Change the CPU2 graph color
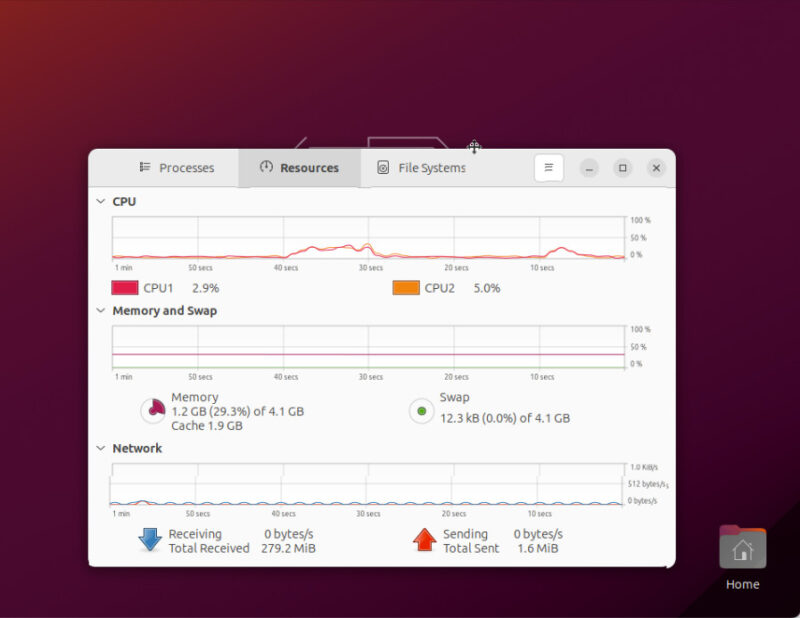 [407, 288]
